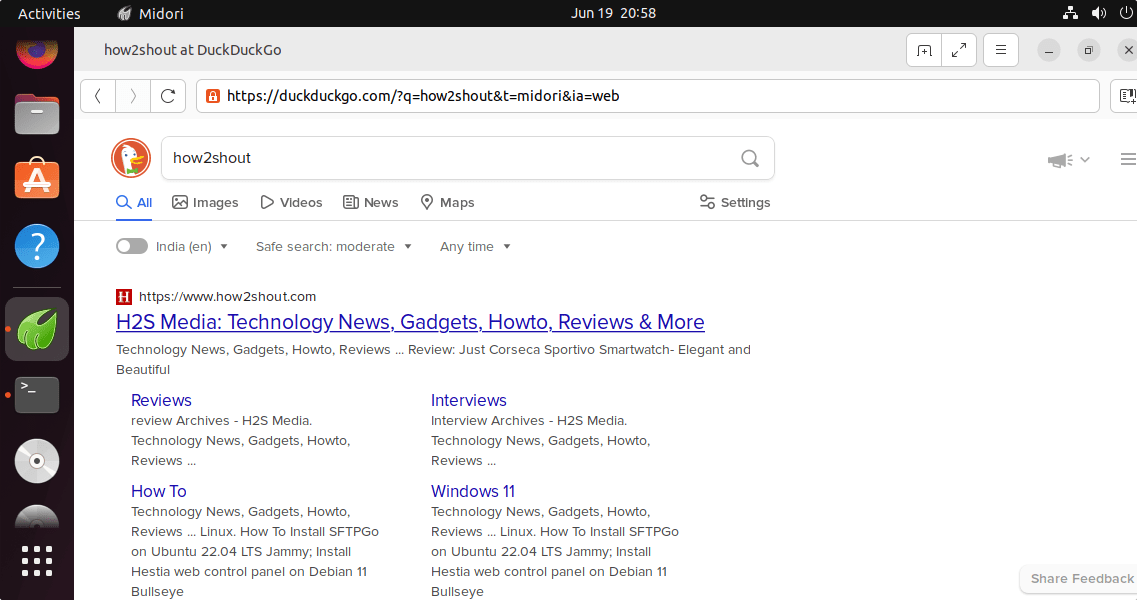Click the Windows 11 sitelink

[x=472, y=491]
